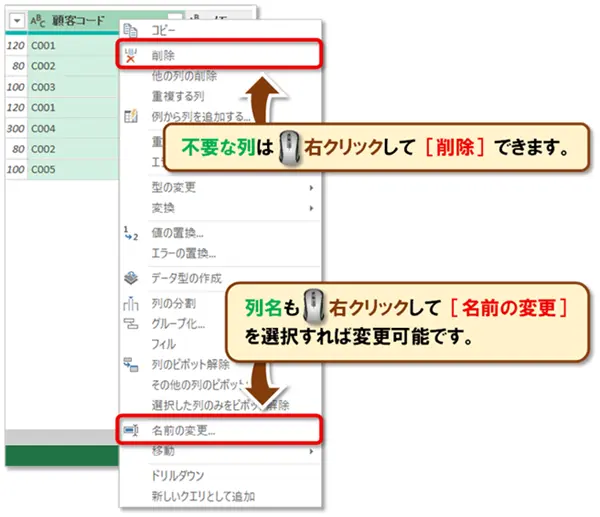Open the 移動 menu entry
600x517 pixels.
(163, 451)
